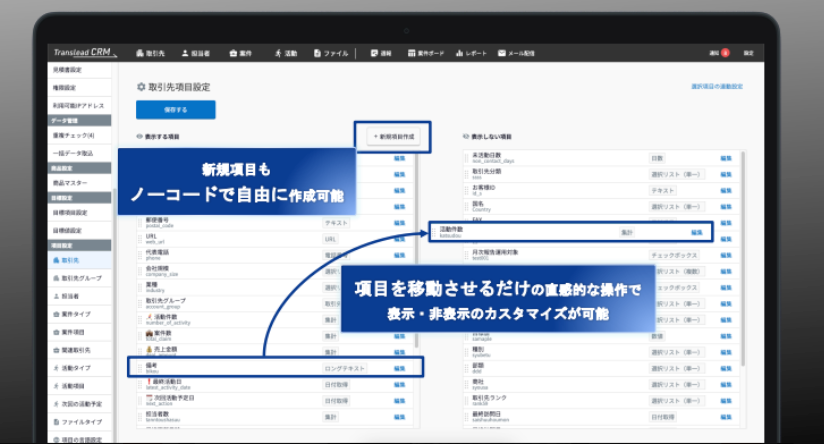Screen dimensions: 824x444
Task: Click the drag handle on URL row
Action: (x=140, y=239)
